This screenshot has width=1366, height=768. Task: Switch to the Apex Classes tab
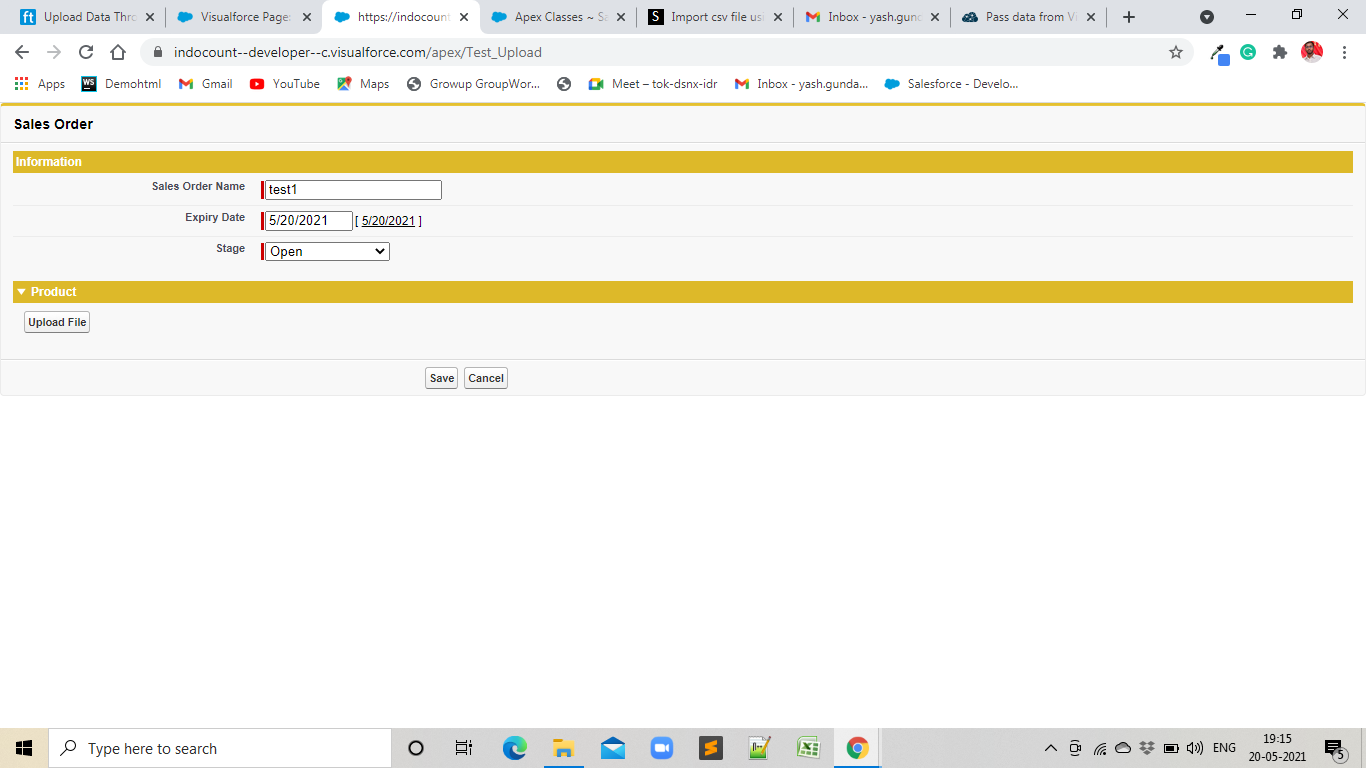[x=557, y=17]
